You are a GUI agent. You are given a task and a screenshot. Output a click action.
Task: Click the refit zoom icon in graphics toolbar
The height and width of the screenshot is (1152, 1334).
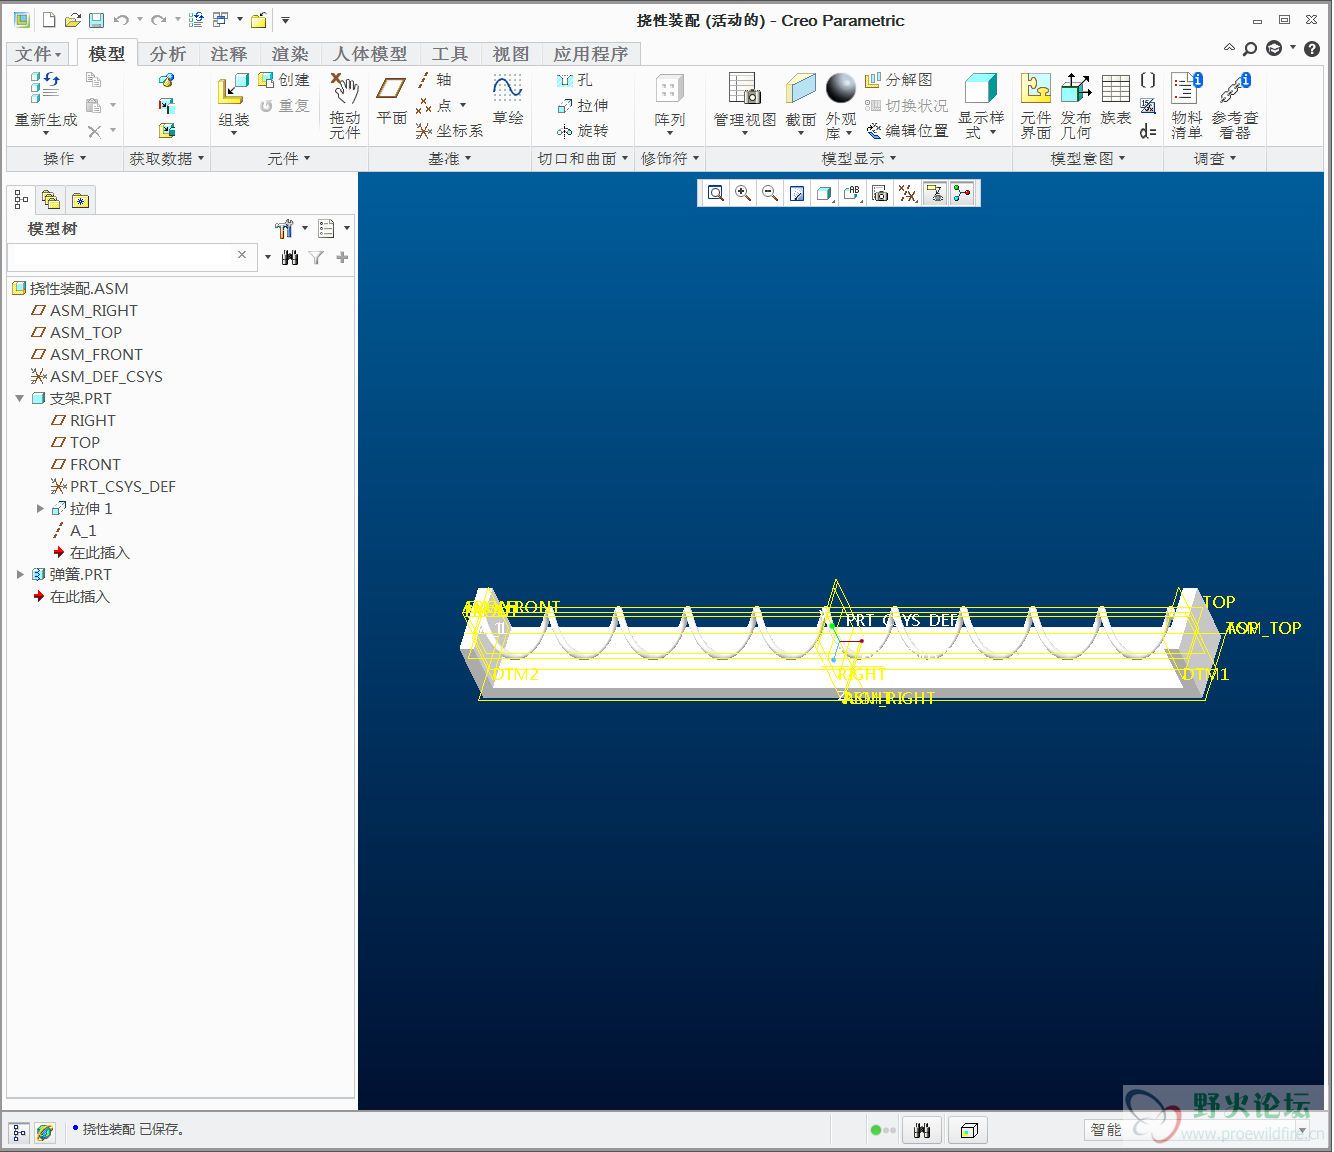click(716, 194)
